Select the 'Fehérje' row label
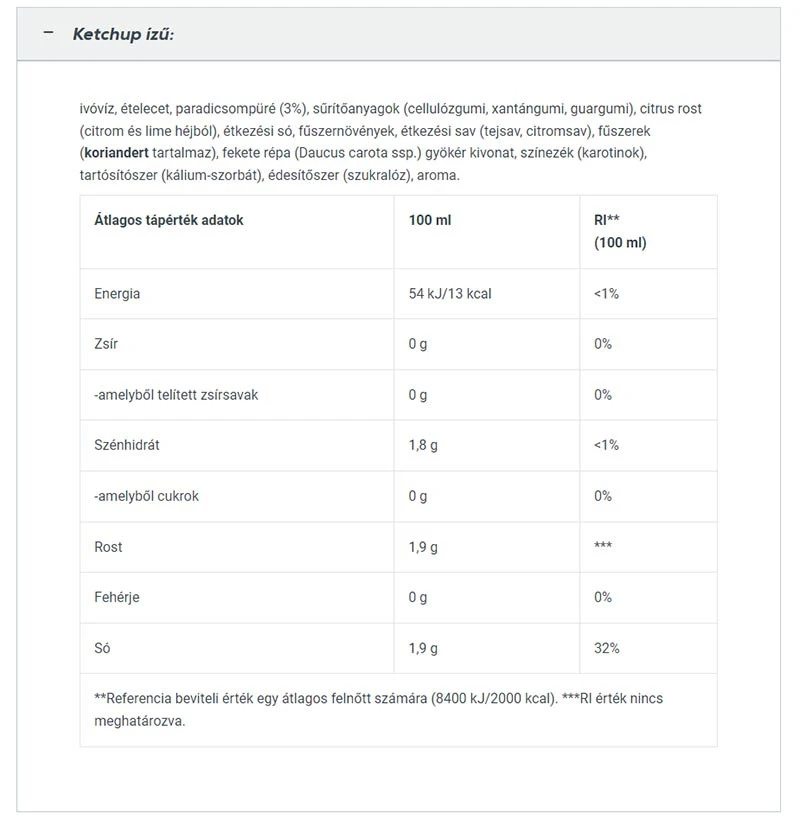 pyautogui.click(x=116, y=597)
